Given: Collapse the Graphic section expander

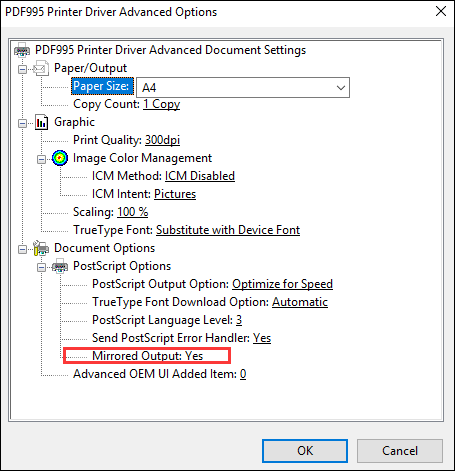Looking at the screenshot, I should (22, 123).
